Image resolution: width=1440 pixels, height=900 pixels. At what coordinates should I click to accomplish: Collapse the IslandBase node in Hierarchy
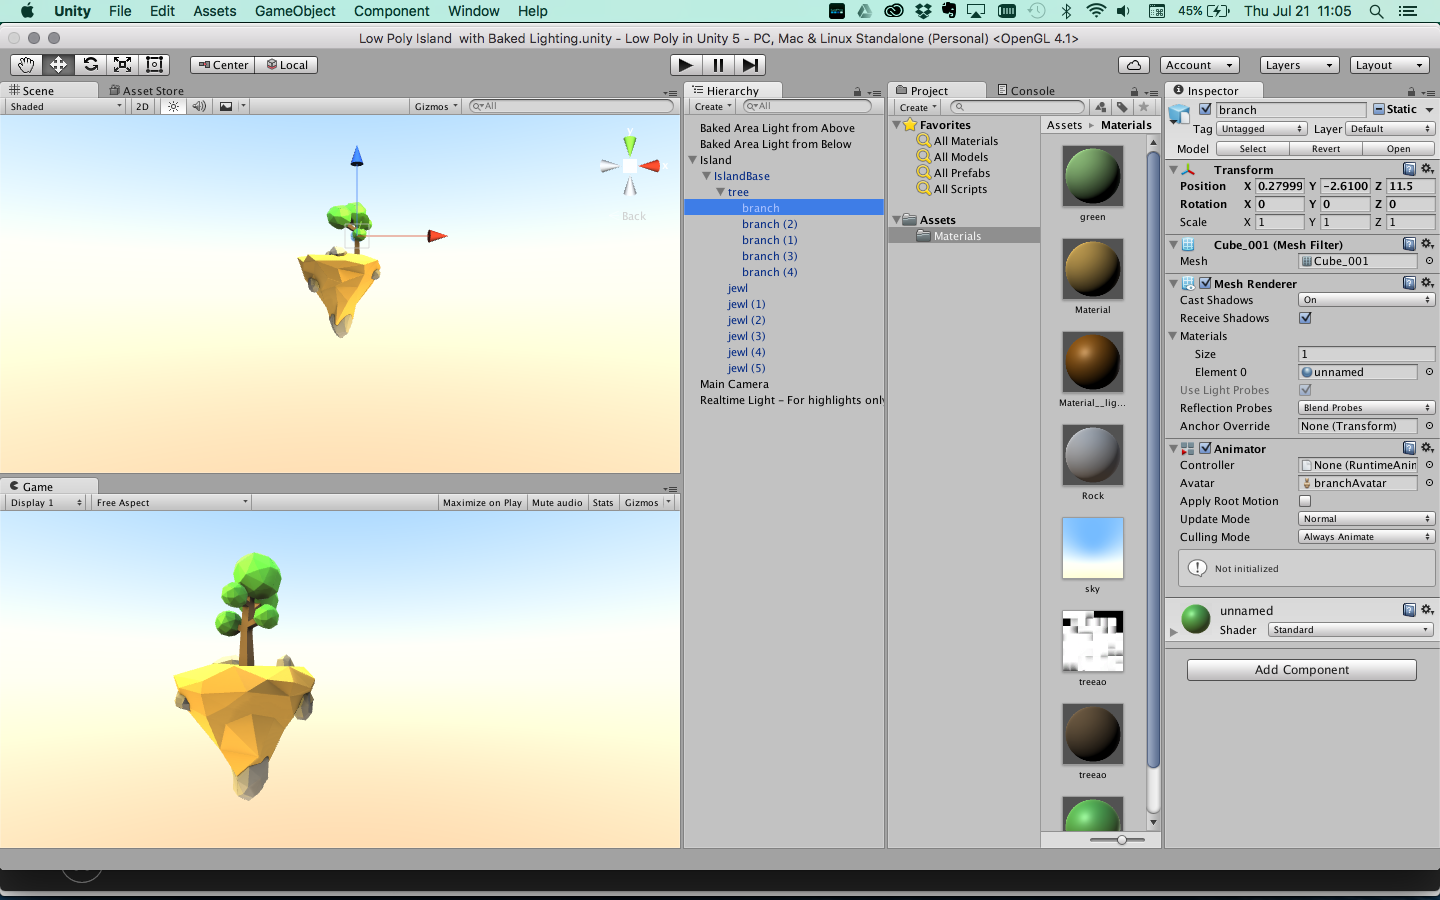pyautogui.click(x=706, y=176)
